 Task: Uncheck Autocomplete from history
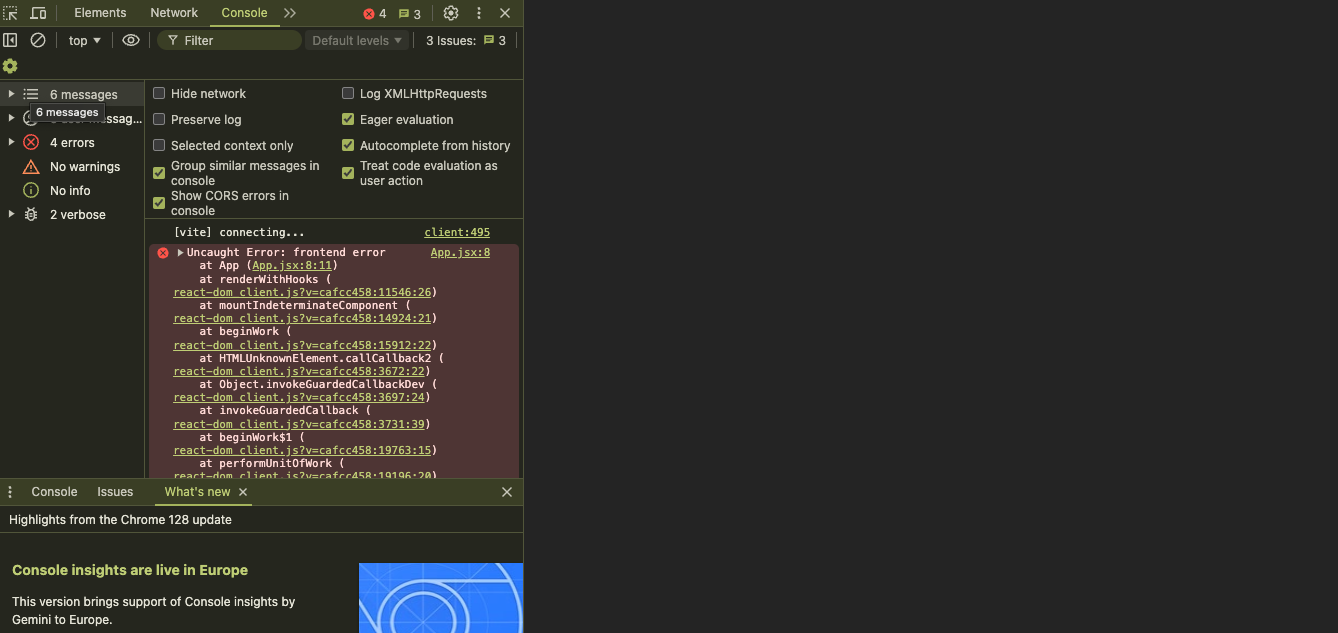coord(348,145)
